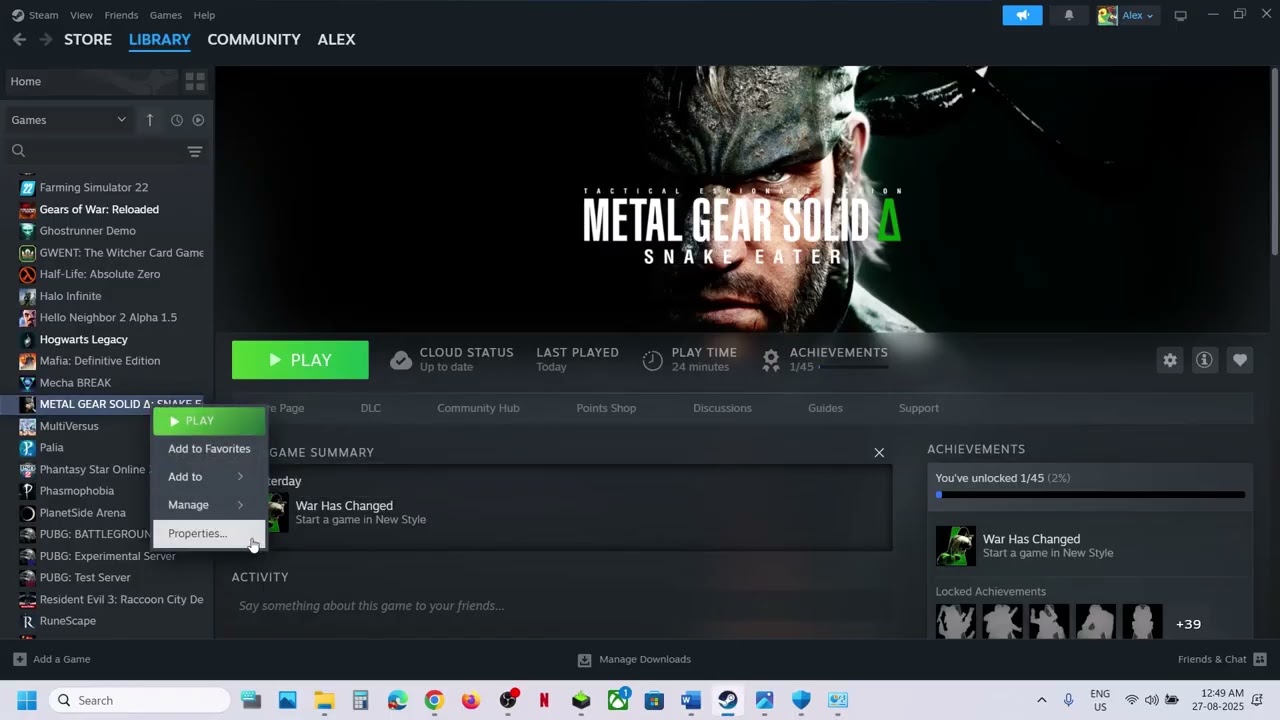This screenshot has height=720, width=1280.
Task: Open advanced filter options icon
Action: point(195,151)
